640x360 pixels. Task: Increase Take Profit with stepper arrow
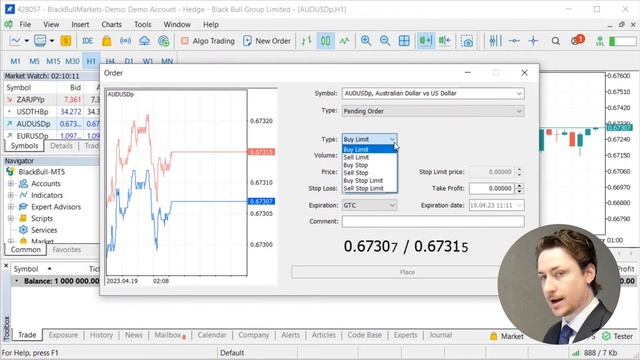519,186
